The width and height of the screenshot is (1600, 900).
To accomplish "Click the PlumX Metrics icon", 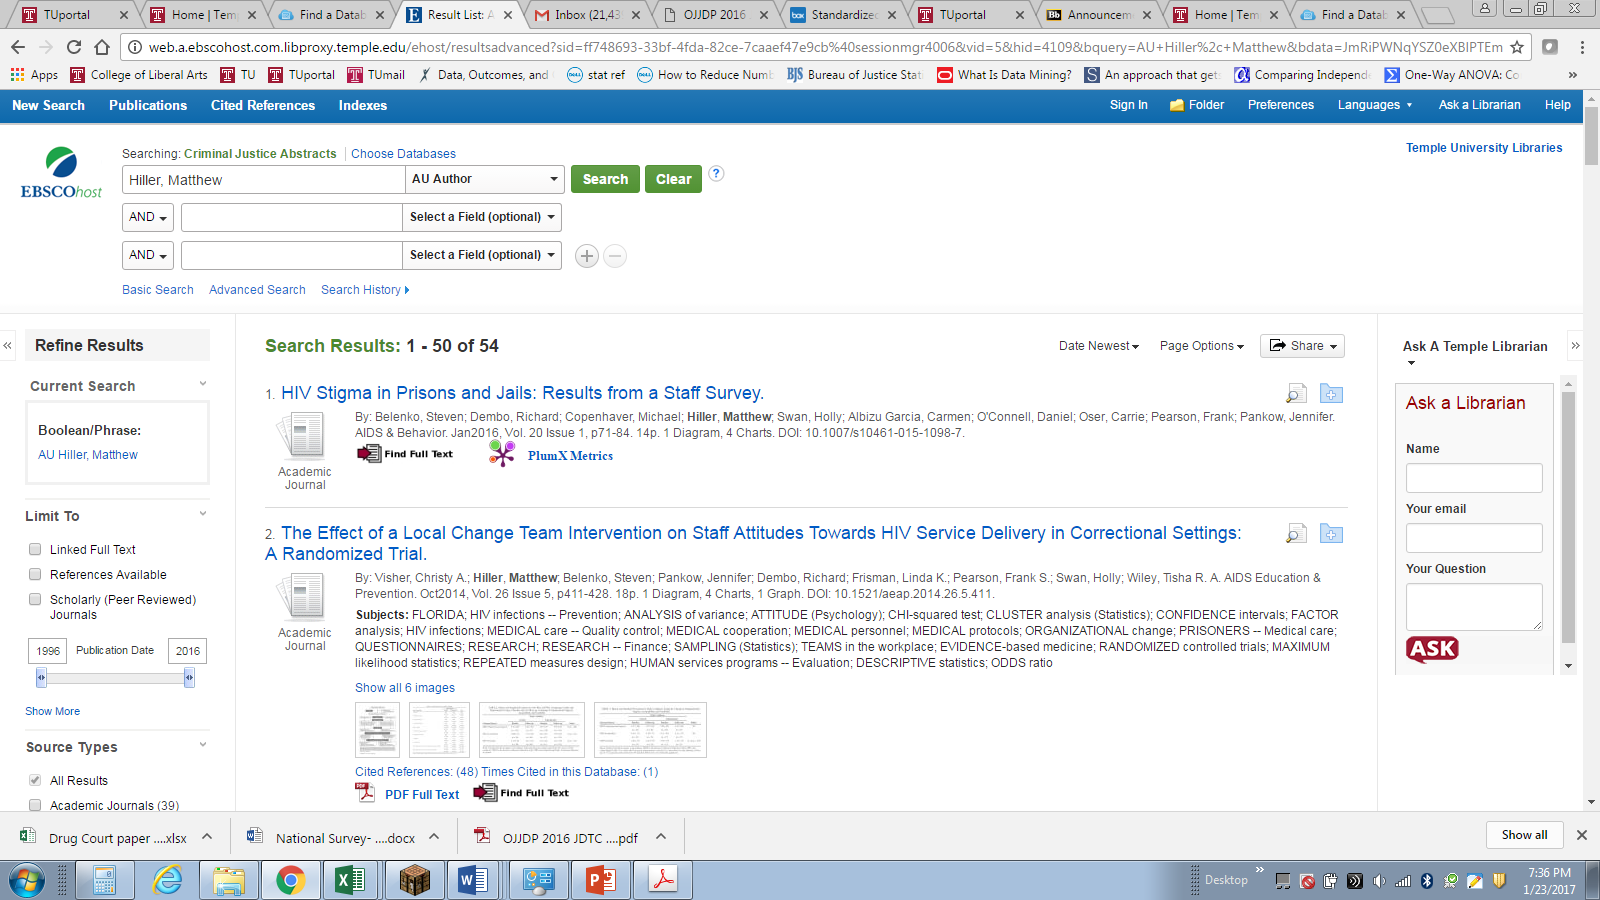I will point(501,455).
